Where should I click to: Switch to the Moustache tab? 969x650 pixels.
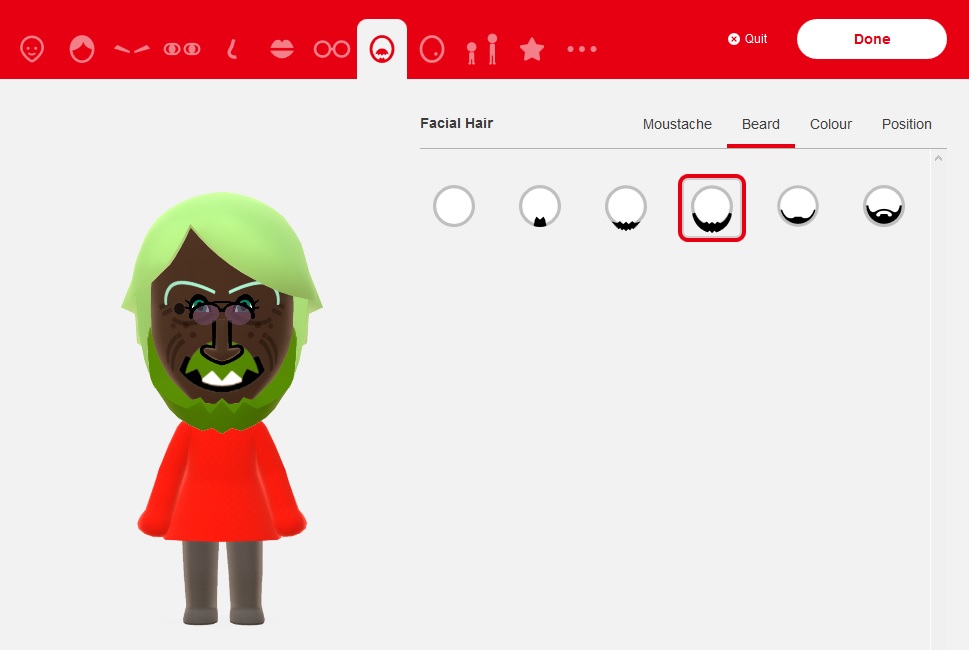(x=677, y=124)
